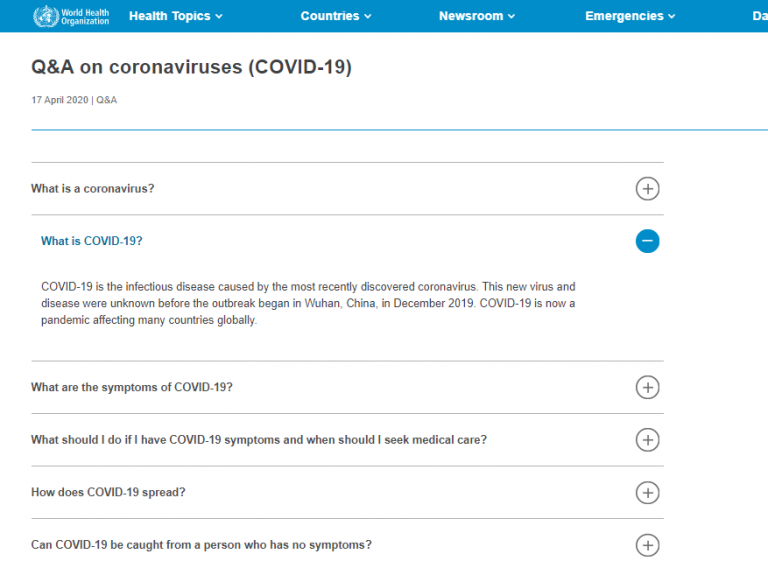This screenshot has width=768, height=568.
Task: Click the plus icon beside COVID-19 symptoms question
Action: [648, 387]
